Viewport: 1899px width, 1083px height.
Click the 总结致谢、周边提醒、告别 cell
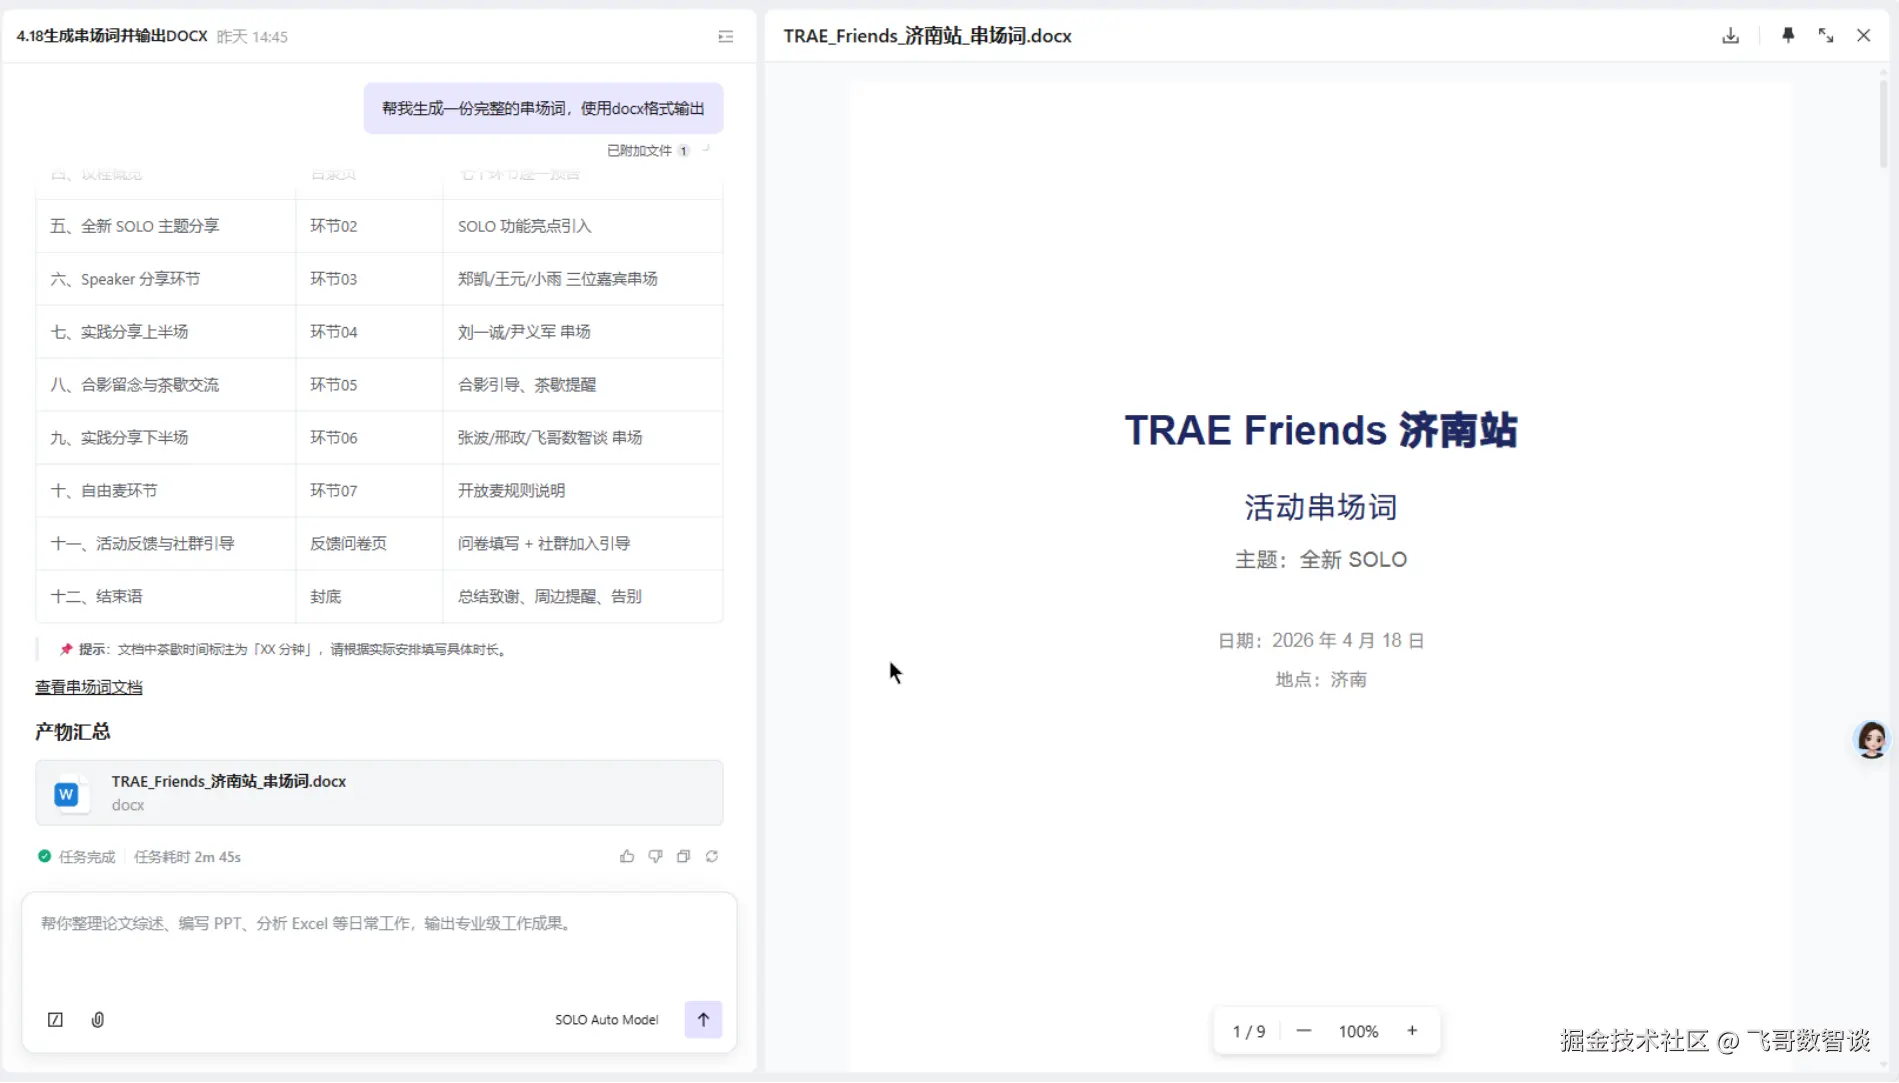[x=583, y=597]
